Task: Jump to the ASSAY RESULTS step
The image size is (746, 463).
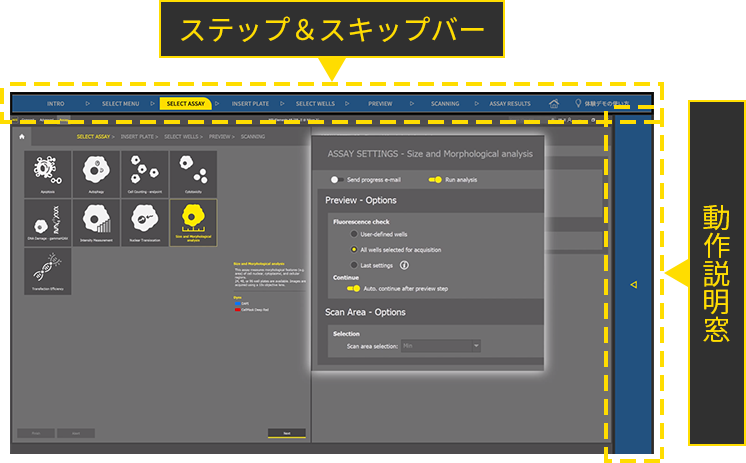Action: pyautogui.click(x=509, y=103)
